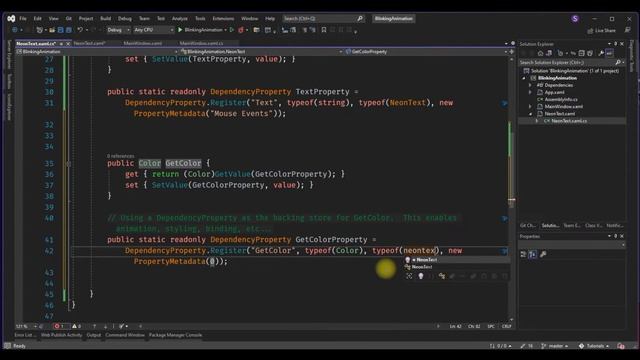Toggle Preview Selected Items in Solution Explorer
The width and height of the screenshot is (640, 360).
[609, 53]
